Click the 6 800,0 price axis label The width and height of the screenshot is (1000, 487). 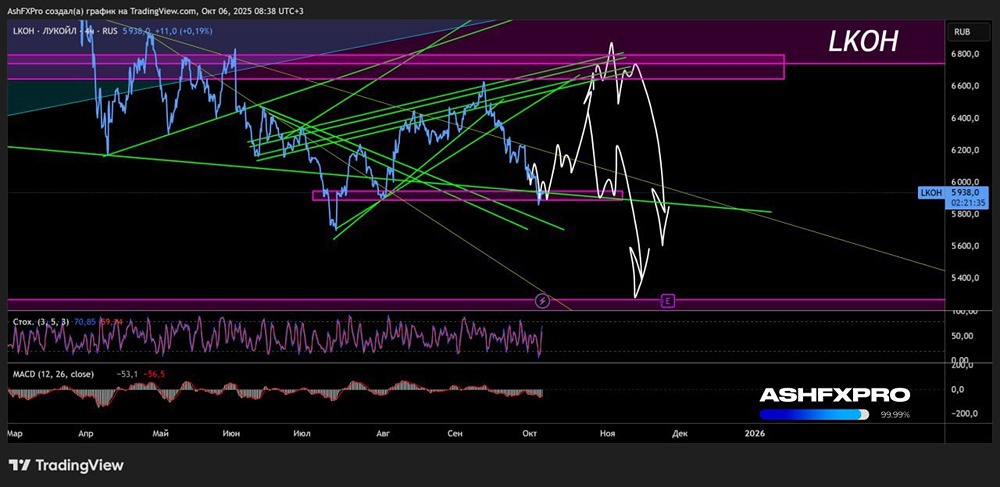click(x=963, y=54)
